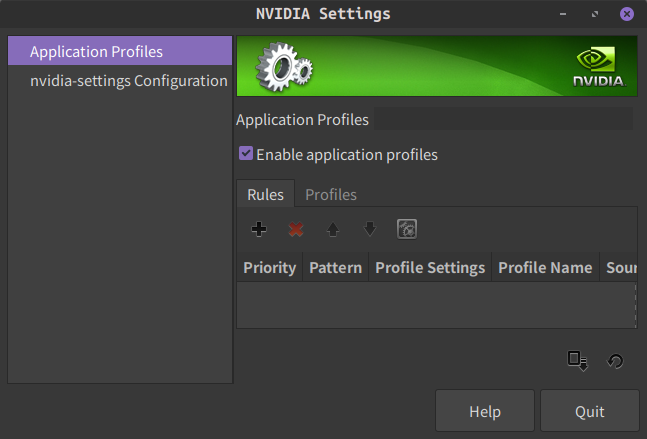Image resolution: width=647 pixels, height=439 pixels.
Task: Save changes with the save icon
Action: point(577,361)
